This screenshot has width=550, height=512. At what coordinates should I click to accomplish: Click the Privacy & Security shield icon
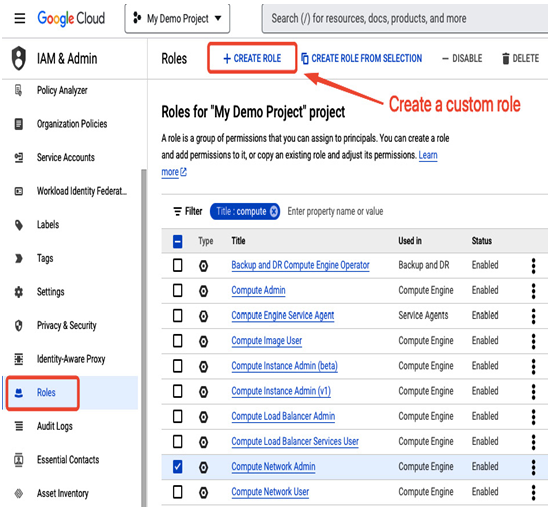tap(19, 325)
